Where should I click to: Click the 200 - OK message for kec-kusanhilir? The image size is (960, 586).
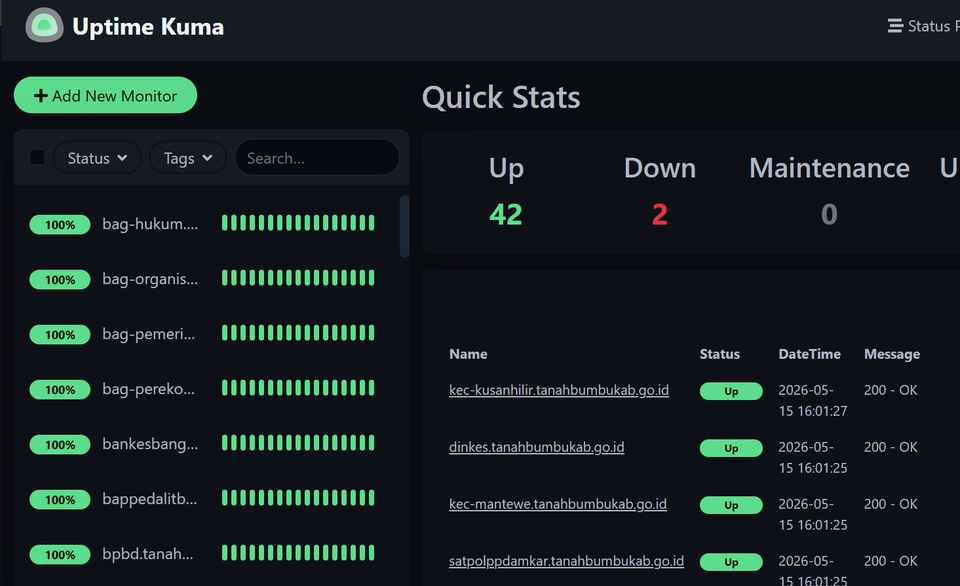890,390
